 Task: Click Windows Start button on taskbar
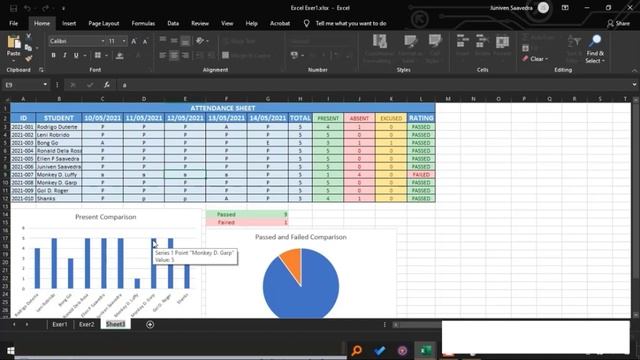(11, 350)
